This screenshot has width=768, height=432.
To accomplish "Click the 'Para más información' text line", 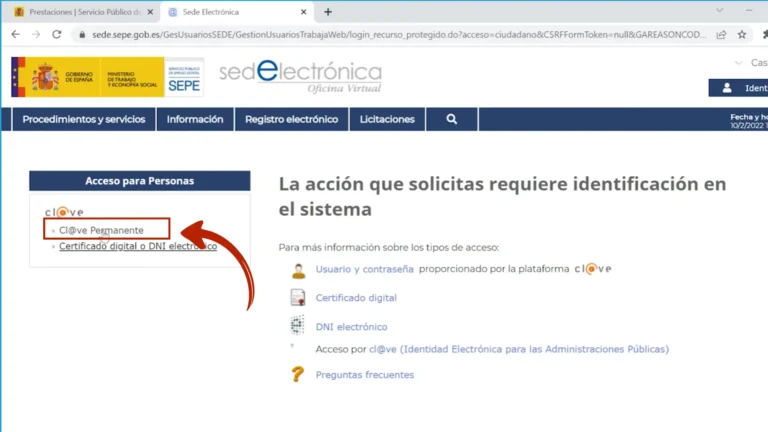I will [389, 247].
